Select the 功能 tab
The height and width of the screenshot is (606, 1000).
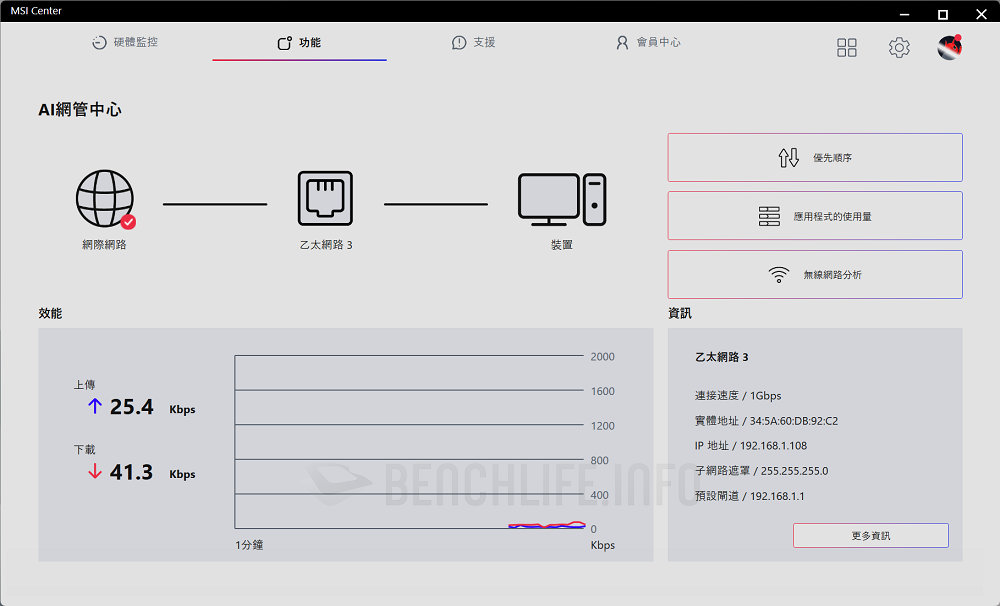point(299,43)
